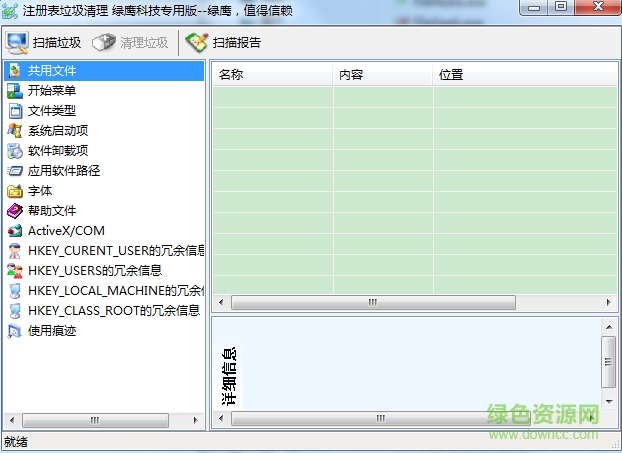Screen dimensions: 622x453
Task: Select HKEY_CLASS_ROOT的冗余信息 entry
Action: coord(114,311)
